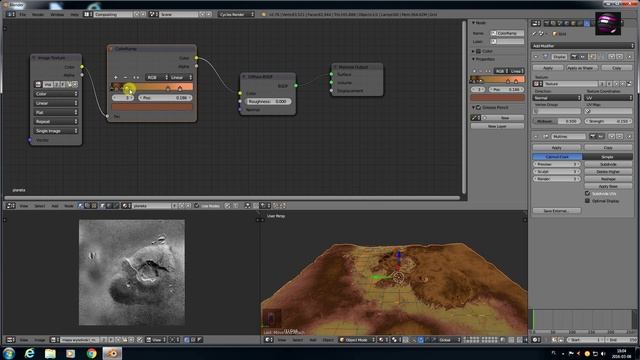This screenshot has height=360, width=640.
Task: Open the Compositing screen layout selector
Action: tap(88, 14)
